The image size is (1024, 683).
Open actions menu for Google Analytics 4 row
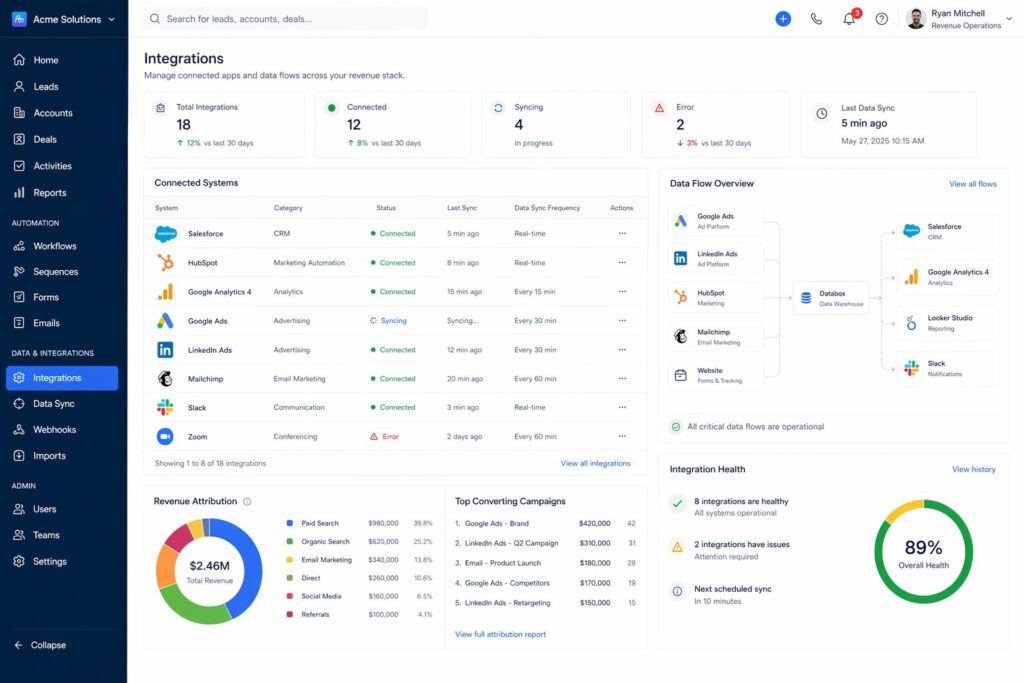click(622, 291)
